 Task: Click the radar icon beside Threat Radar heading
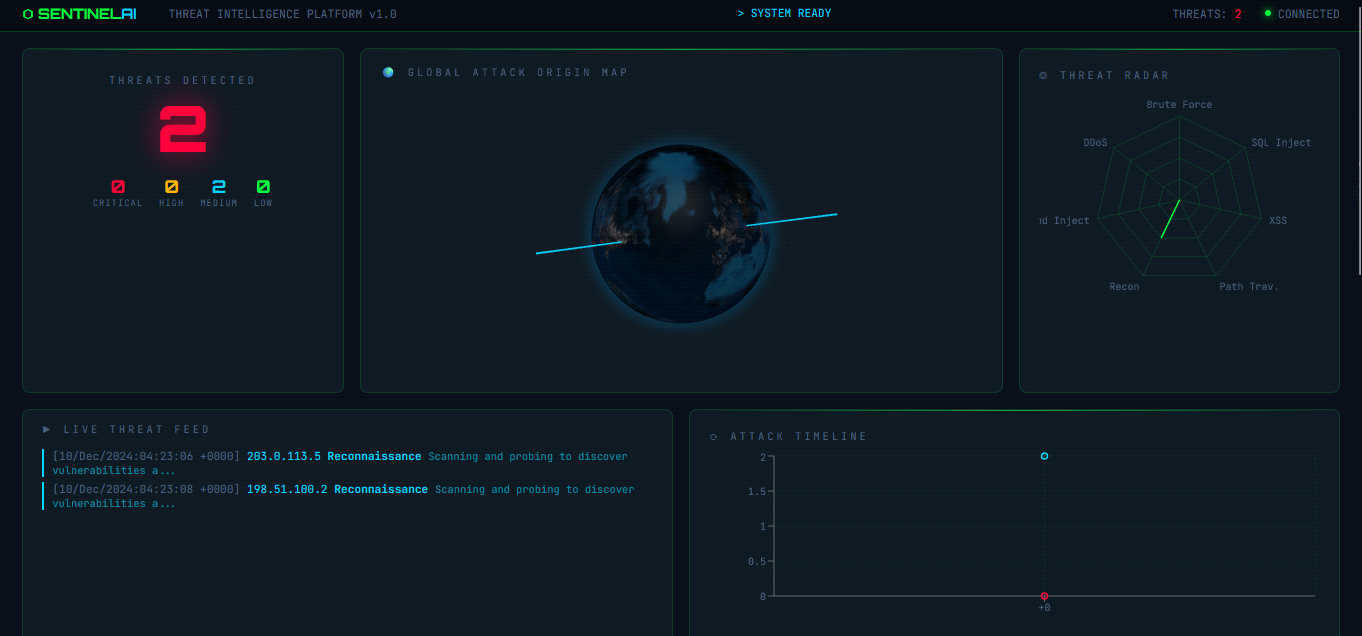1044,75
